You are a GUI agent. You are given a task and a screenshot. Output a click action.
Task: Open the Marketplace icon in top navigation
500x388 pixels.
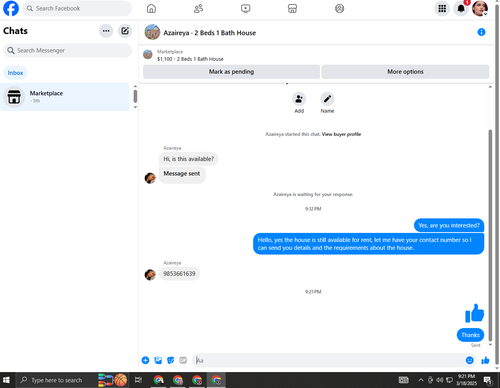point(292,8)
